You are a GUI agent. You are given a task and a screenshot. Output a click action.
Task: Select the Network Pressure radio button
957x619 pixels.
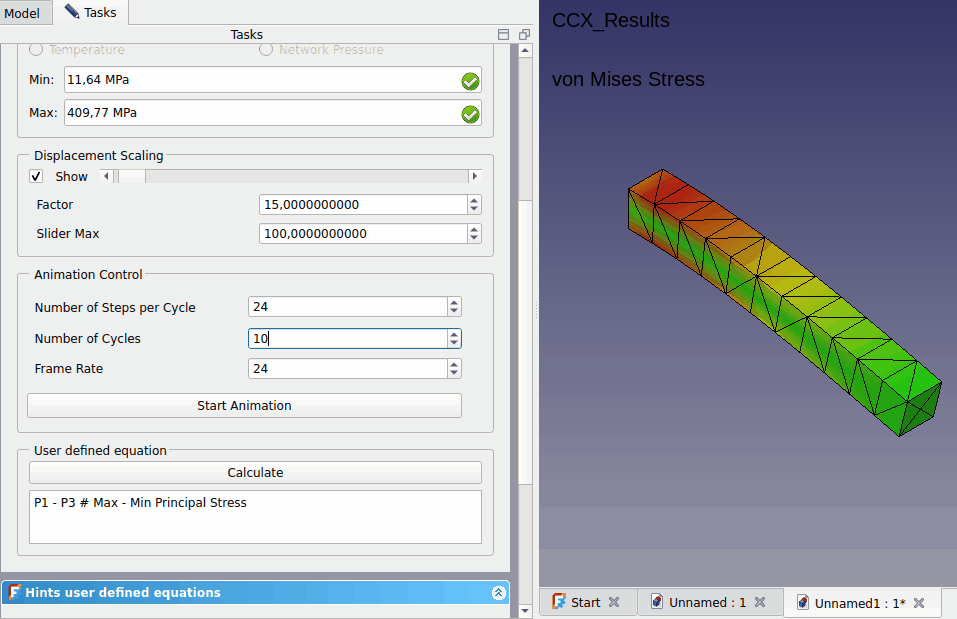(266, 49)
